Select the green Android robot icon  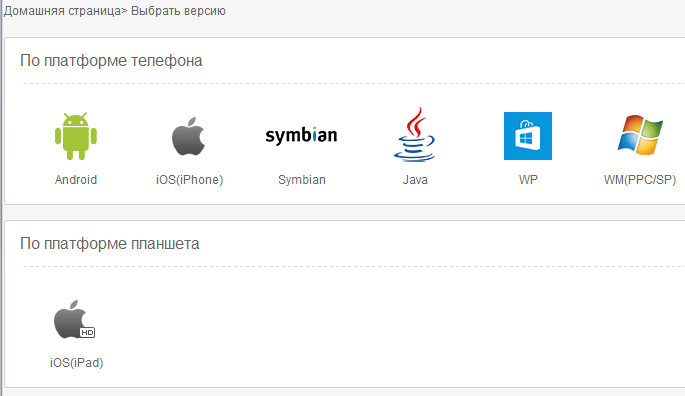(76, 136)
